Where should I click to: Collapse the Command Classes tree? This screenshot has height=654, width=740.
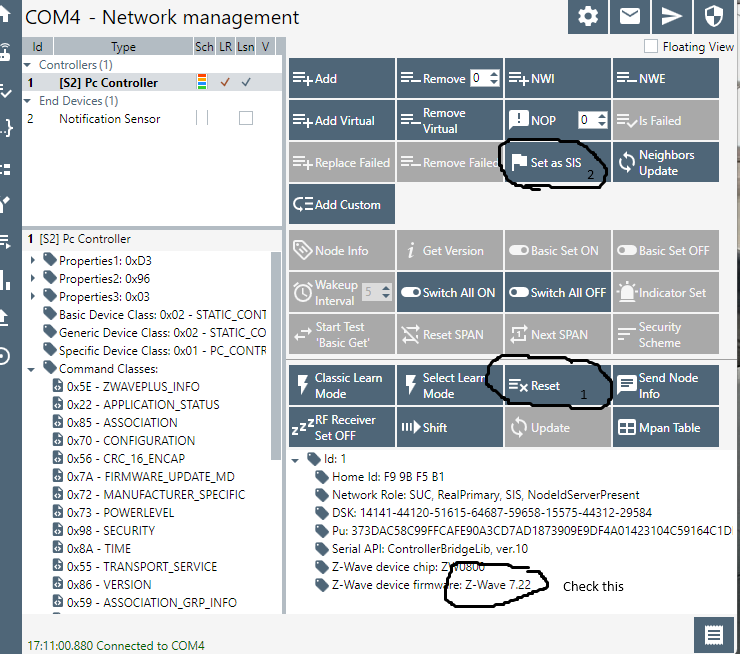point(34,368)
